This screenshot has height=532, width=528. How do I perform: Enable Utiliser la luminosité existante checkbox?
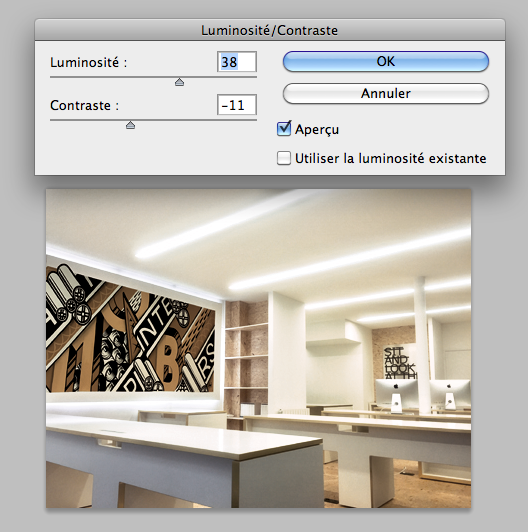point(284,158)
